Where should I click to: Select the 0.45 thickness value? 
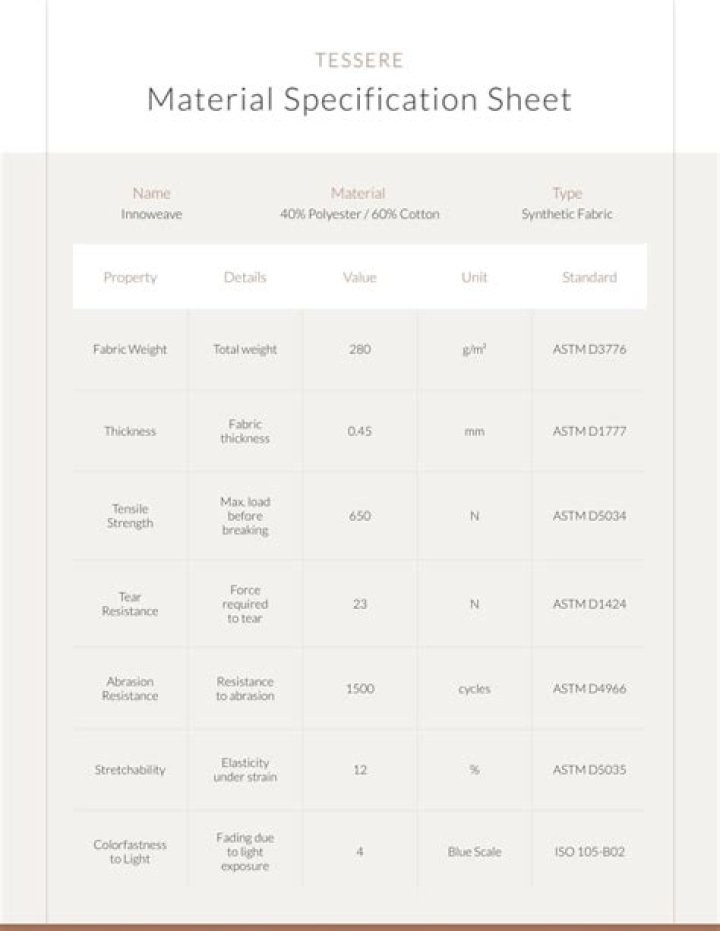(359, 431)
